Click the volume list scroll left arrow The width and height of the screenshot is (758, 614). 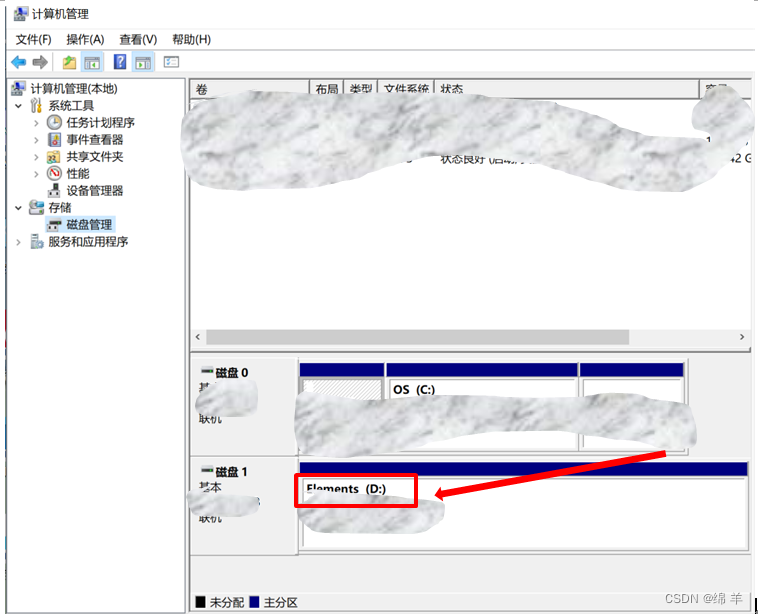click(x=198, y=337)
